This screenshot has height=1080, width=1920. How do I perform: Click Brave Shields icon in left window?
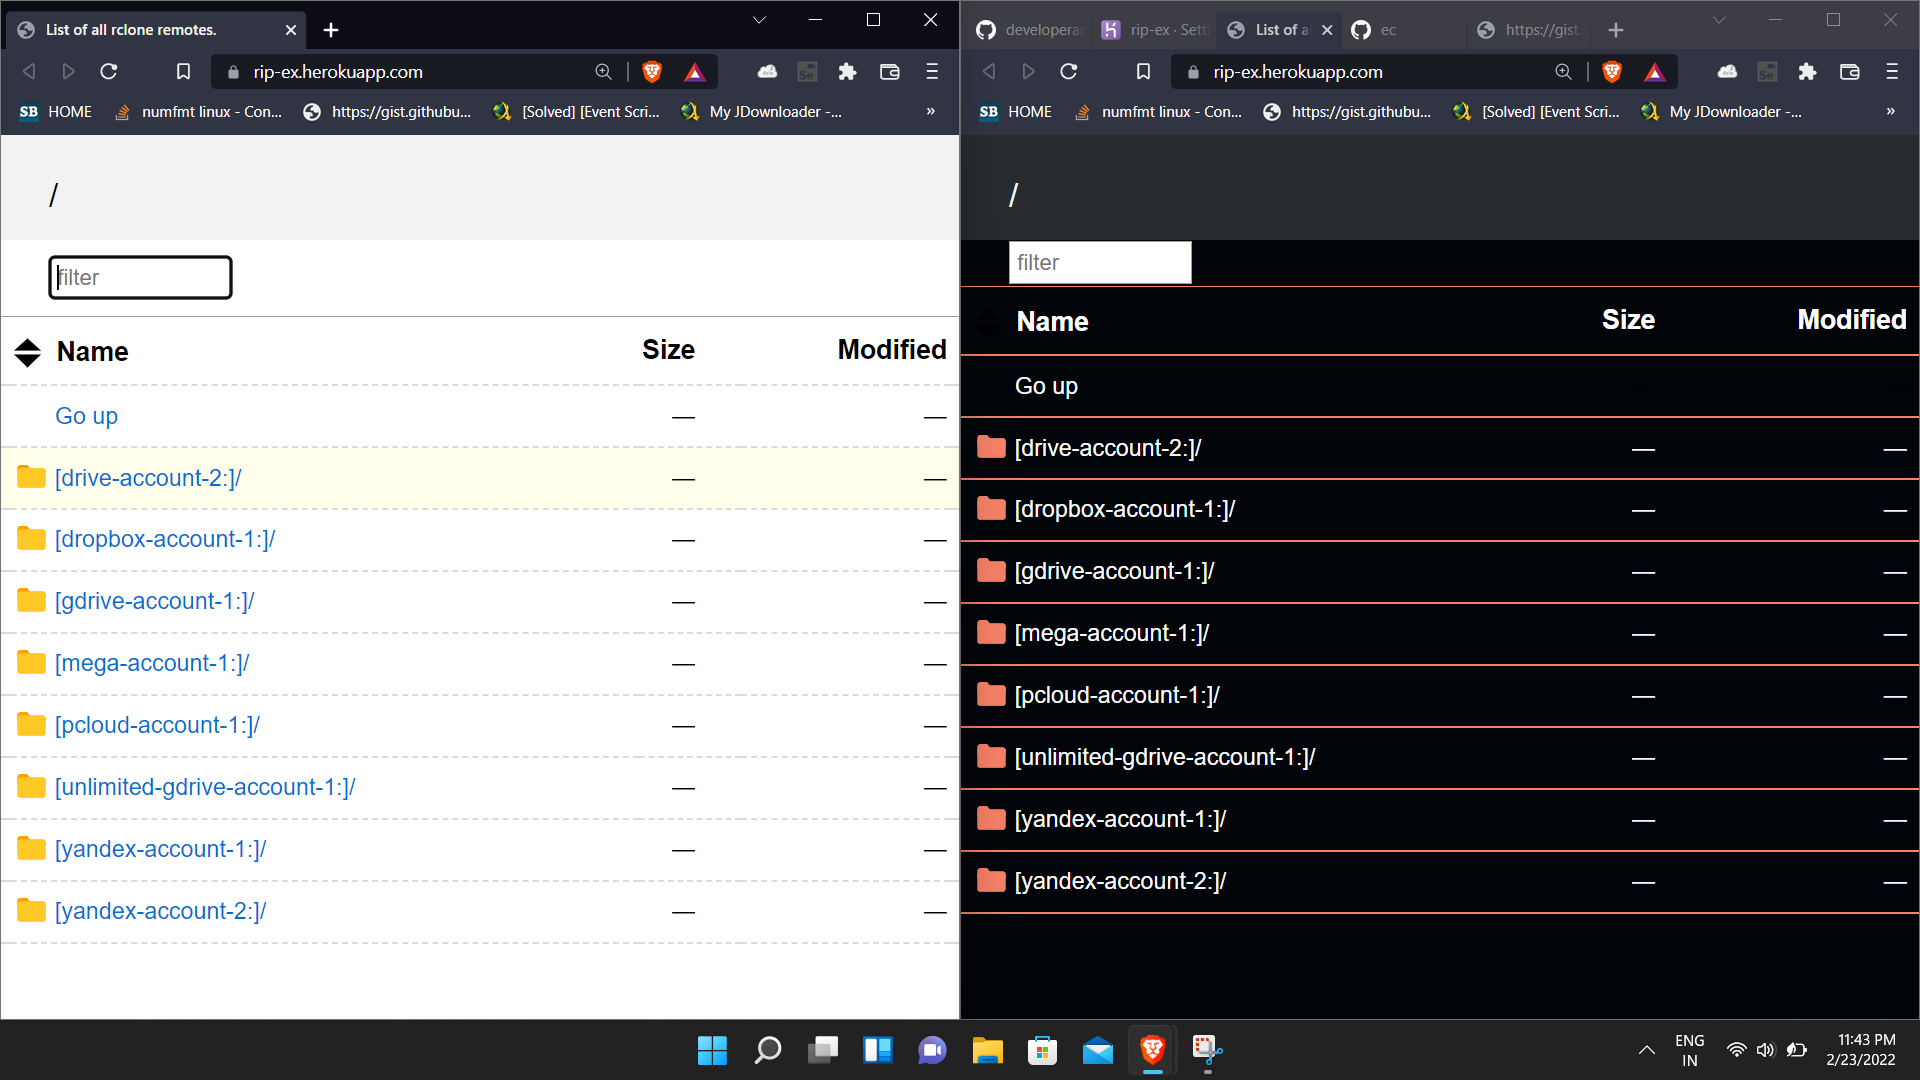point(652,72)
